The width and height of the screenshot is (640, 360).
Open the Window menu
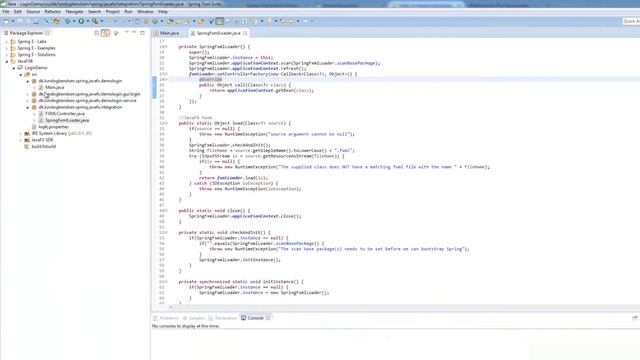145,12
